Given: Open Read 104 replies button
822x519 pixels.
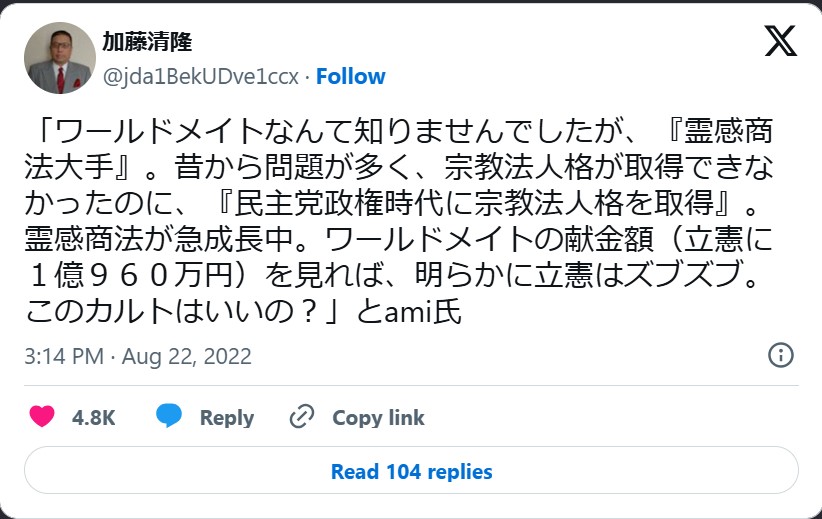Looking at the screenshot, I should click(411, 471).
